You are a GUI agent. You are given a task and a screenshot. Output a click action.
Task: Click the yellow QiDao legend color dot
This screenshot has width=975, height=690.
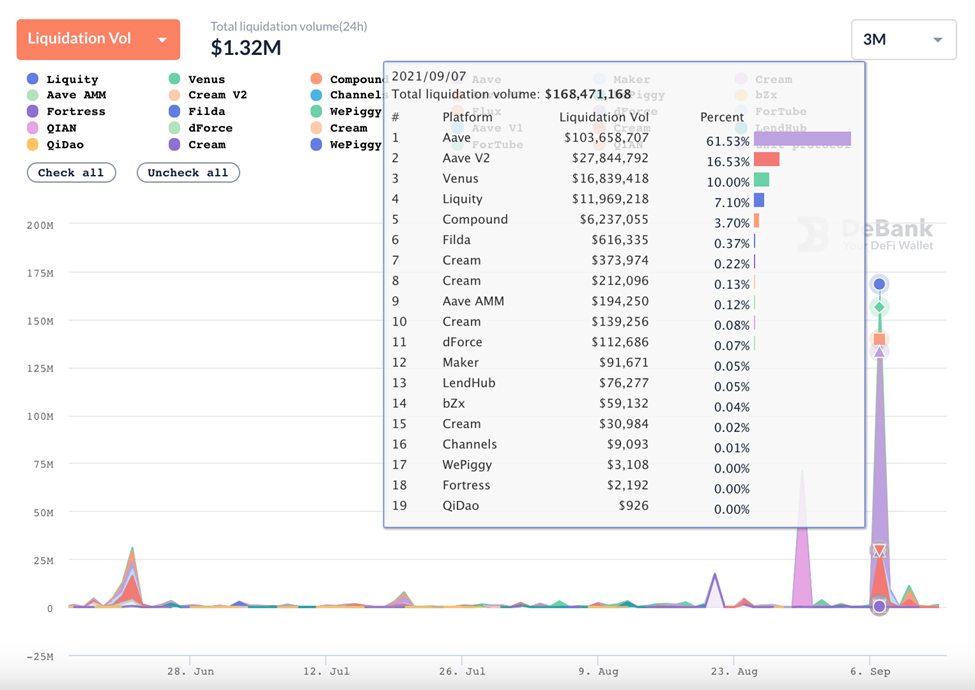(33, 144)
